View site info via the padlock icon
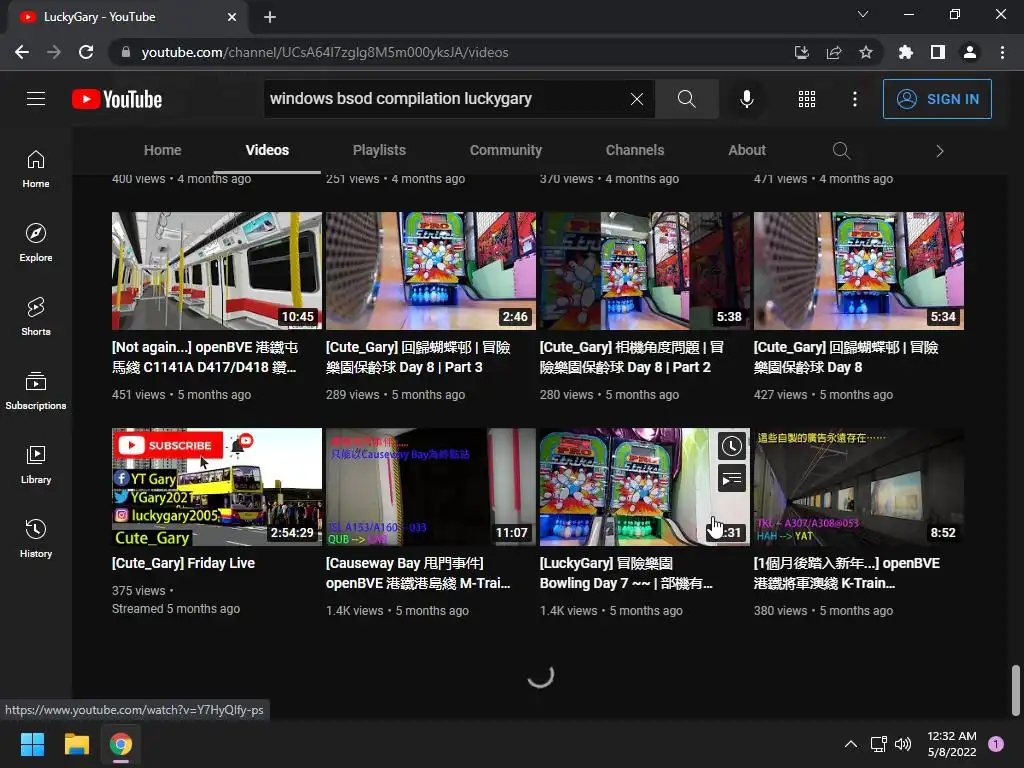The height and width of the screenshot is (768, 1024). (126, 52)
